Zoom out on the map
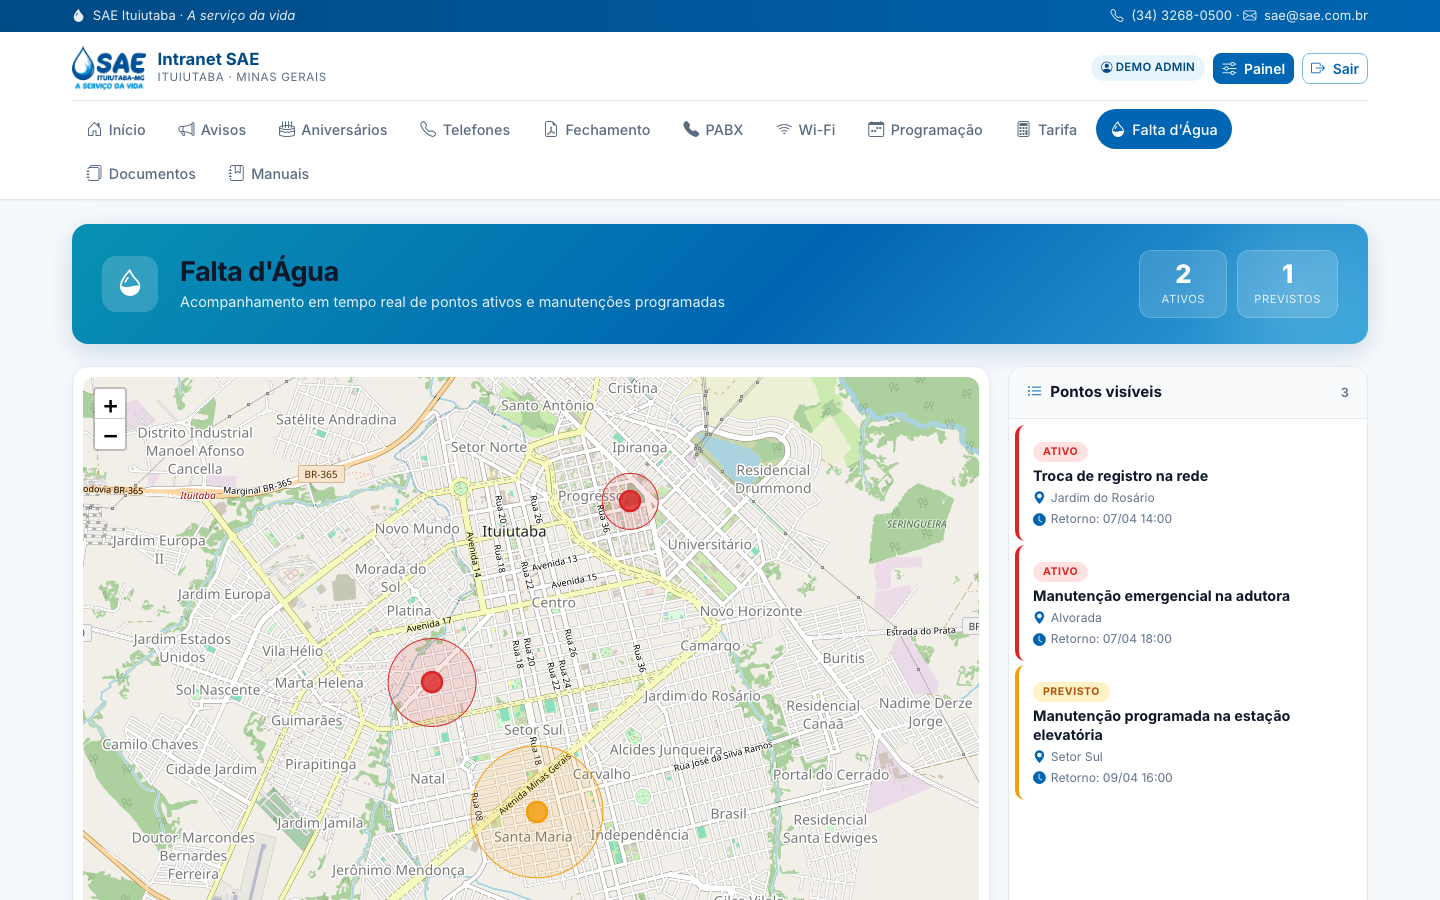Screen dimensions: 1440x900 (x=110, y=436)
